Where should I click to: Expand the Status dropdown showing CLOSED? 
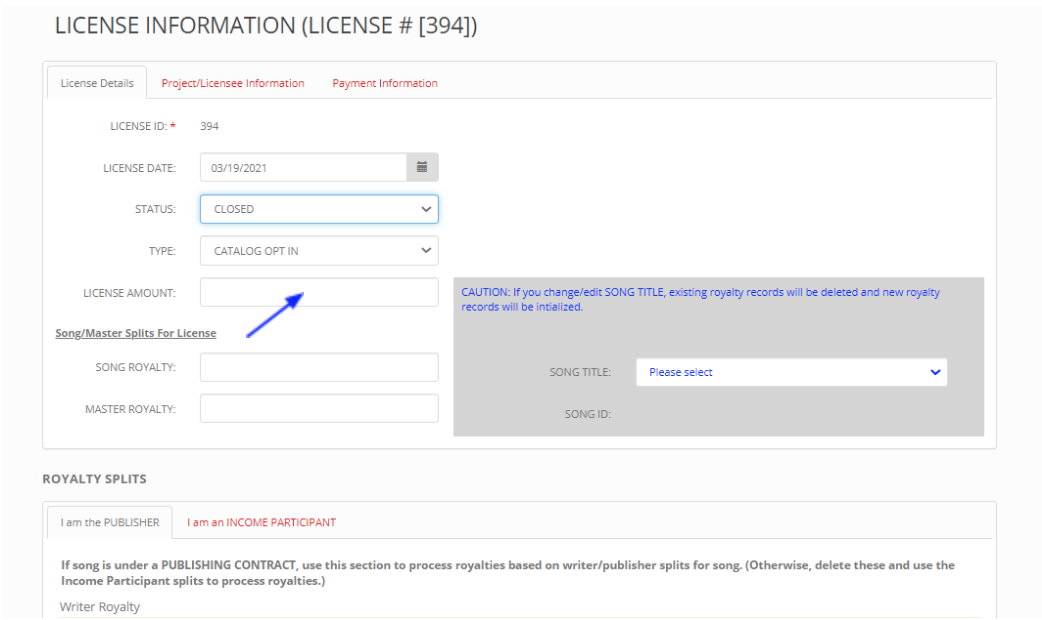319,209
